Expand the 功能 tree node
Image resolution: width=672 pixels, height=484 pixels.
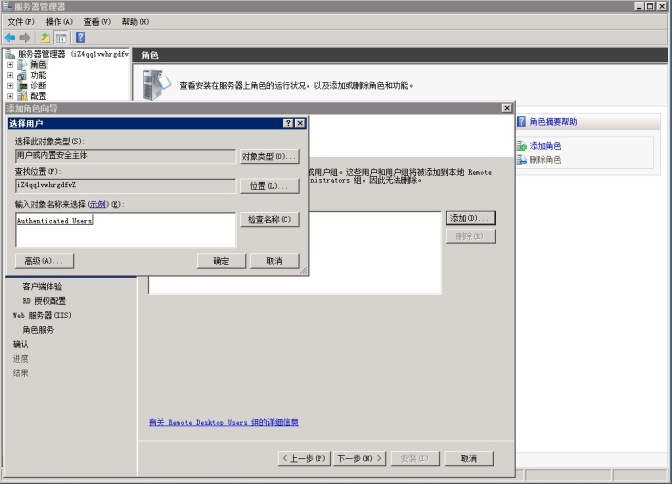(10, 75)
